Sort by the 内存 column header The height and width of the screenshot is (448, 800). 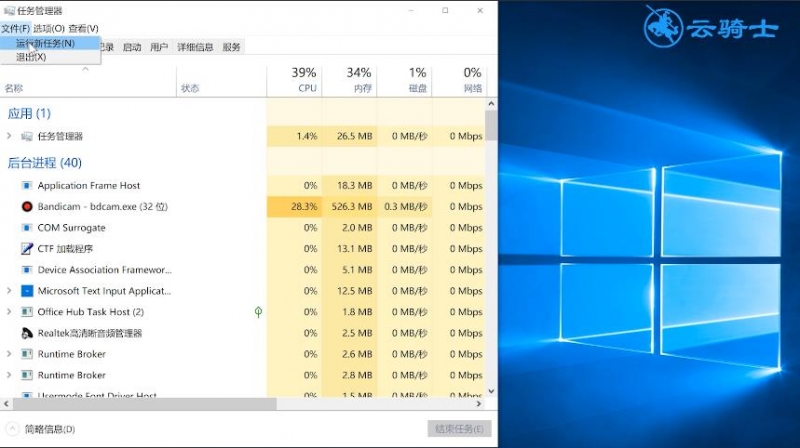point(349,81)
